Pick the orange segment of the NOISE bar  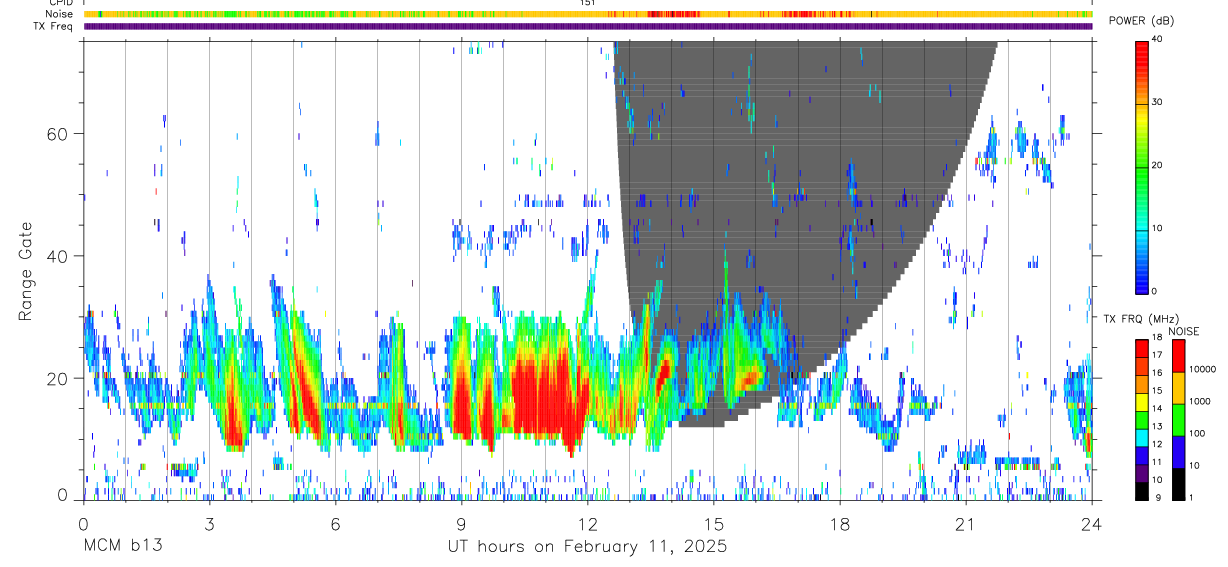[1179, 388]
